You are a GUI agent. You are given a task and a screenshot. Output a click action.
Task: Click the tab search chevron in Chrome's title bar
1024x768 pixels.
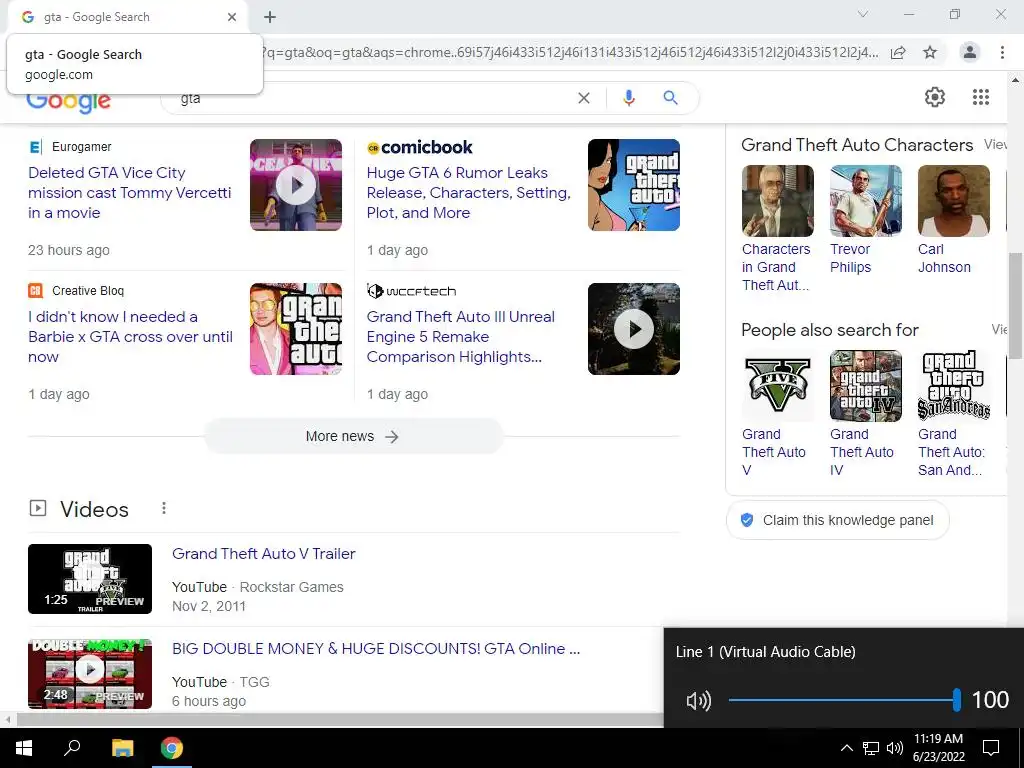click(x=863, y=14)
